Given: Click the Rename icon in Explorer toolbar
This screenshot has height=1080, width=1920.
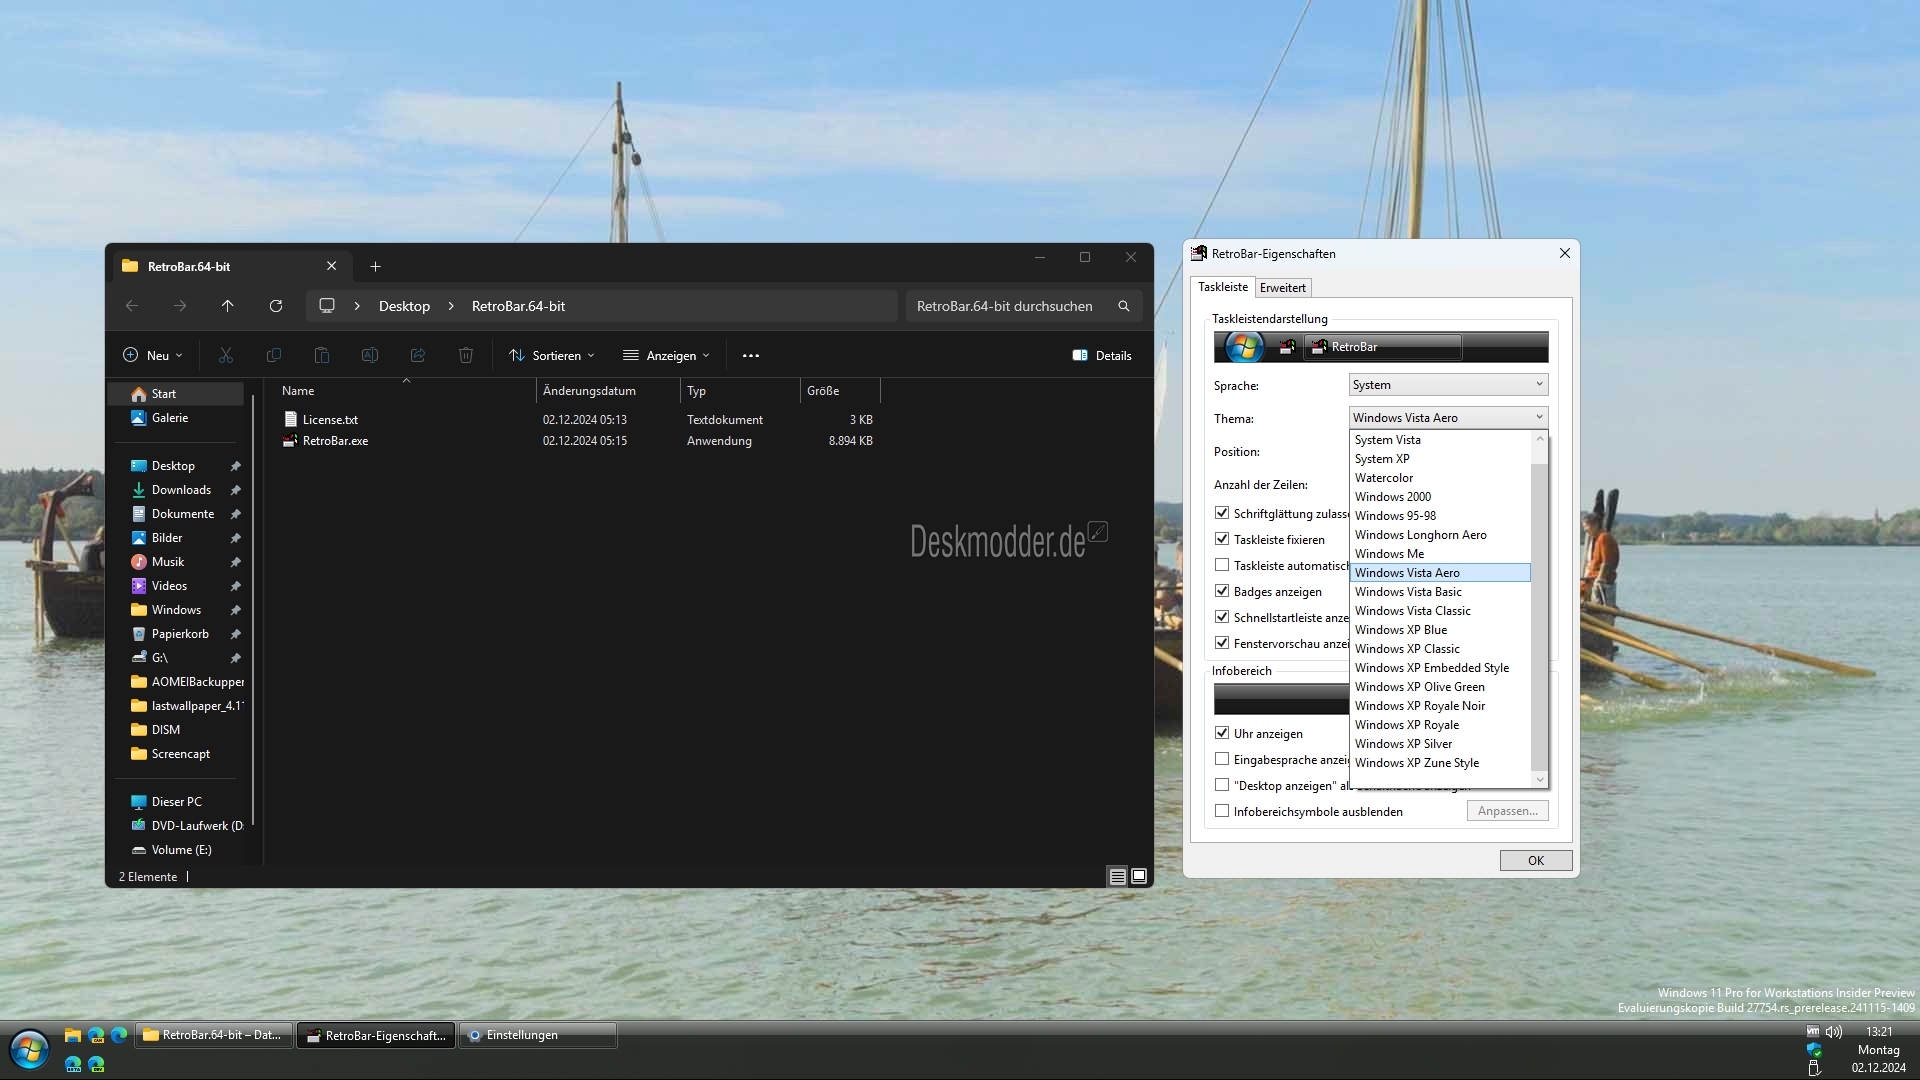Looking at the screenshot, I should click(370, 355).
